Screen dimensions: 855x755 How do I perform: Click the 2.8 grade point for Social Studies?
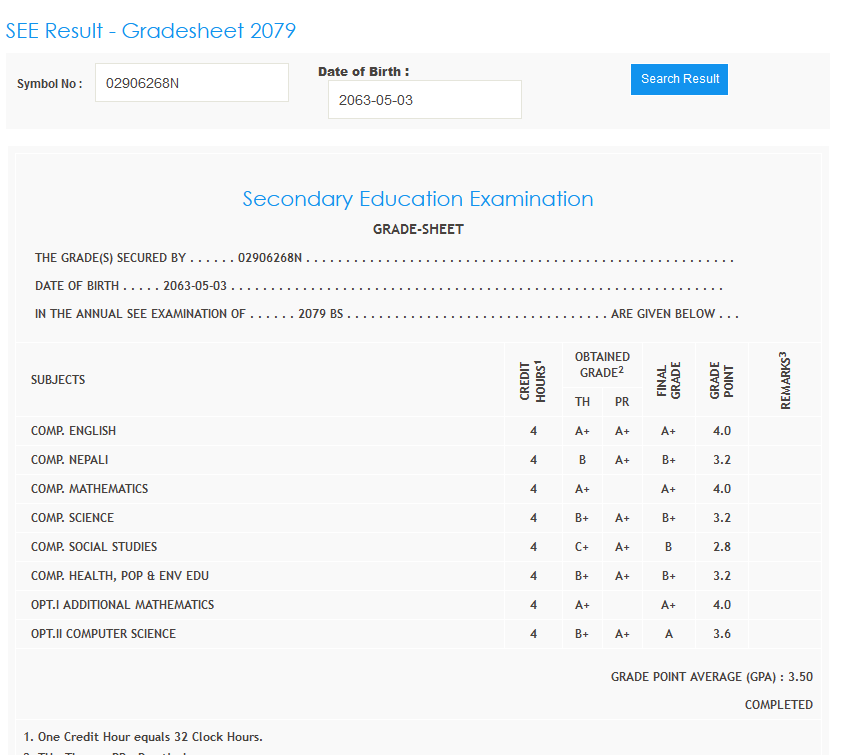(721, 547)
